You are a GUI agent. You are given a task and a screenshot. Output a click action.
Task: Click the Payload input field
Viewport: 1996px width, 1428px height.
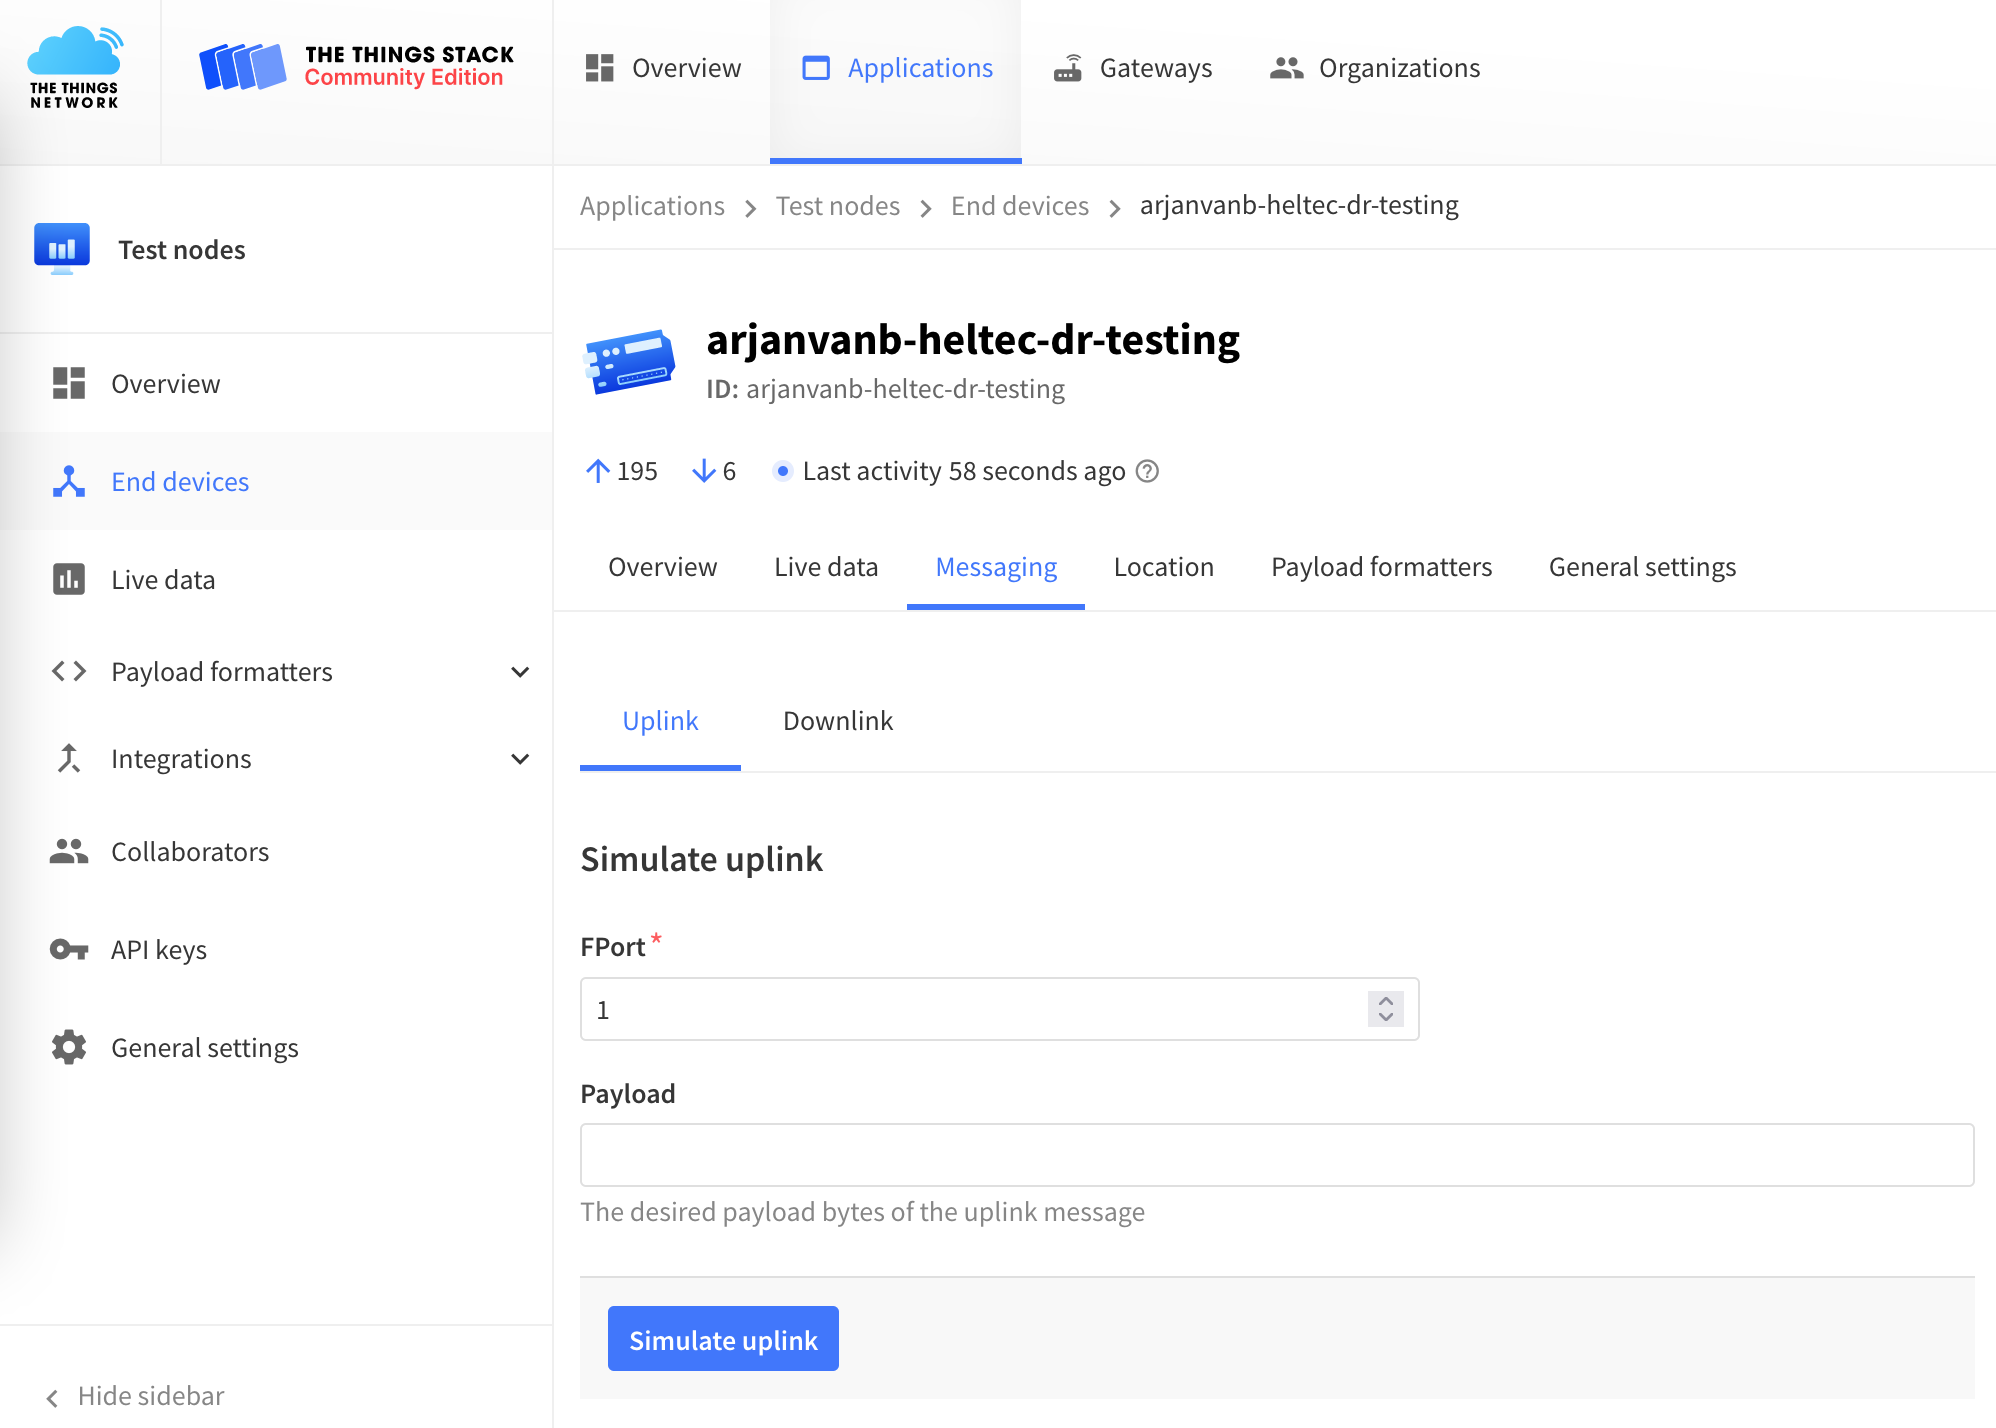(1277, 1155)
